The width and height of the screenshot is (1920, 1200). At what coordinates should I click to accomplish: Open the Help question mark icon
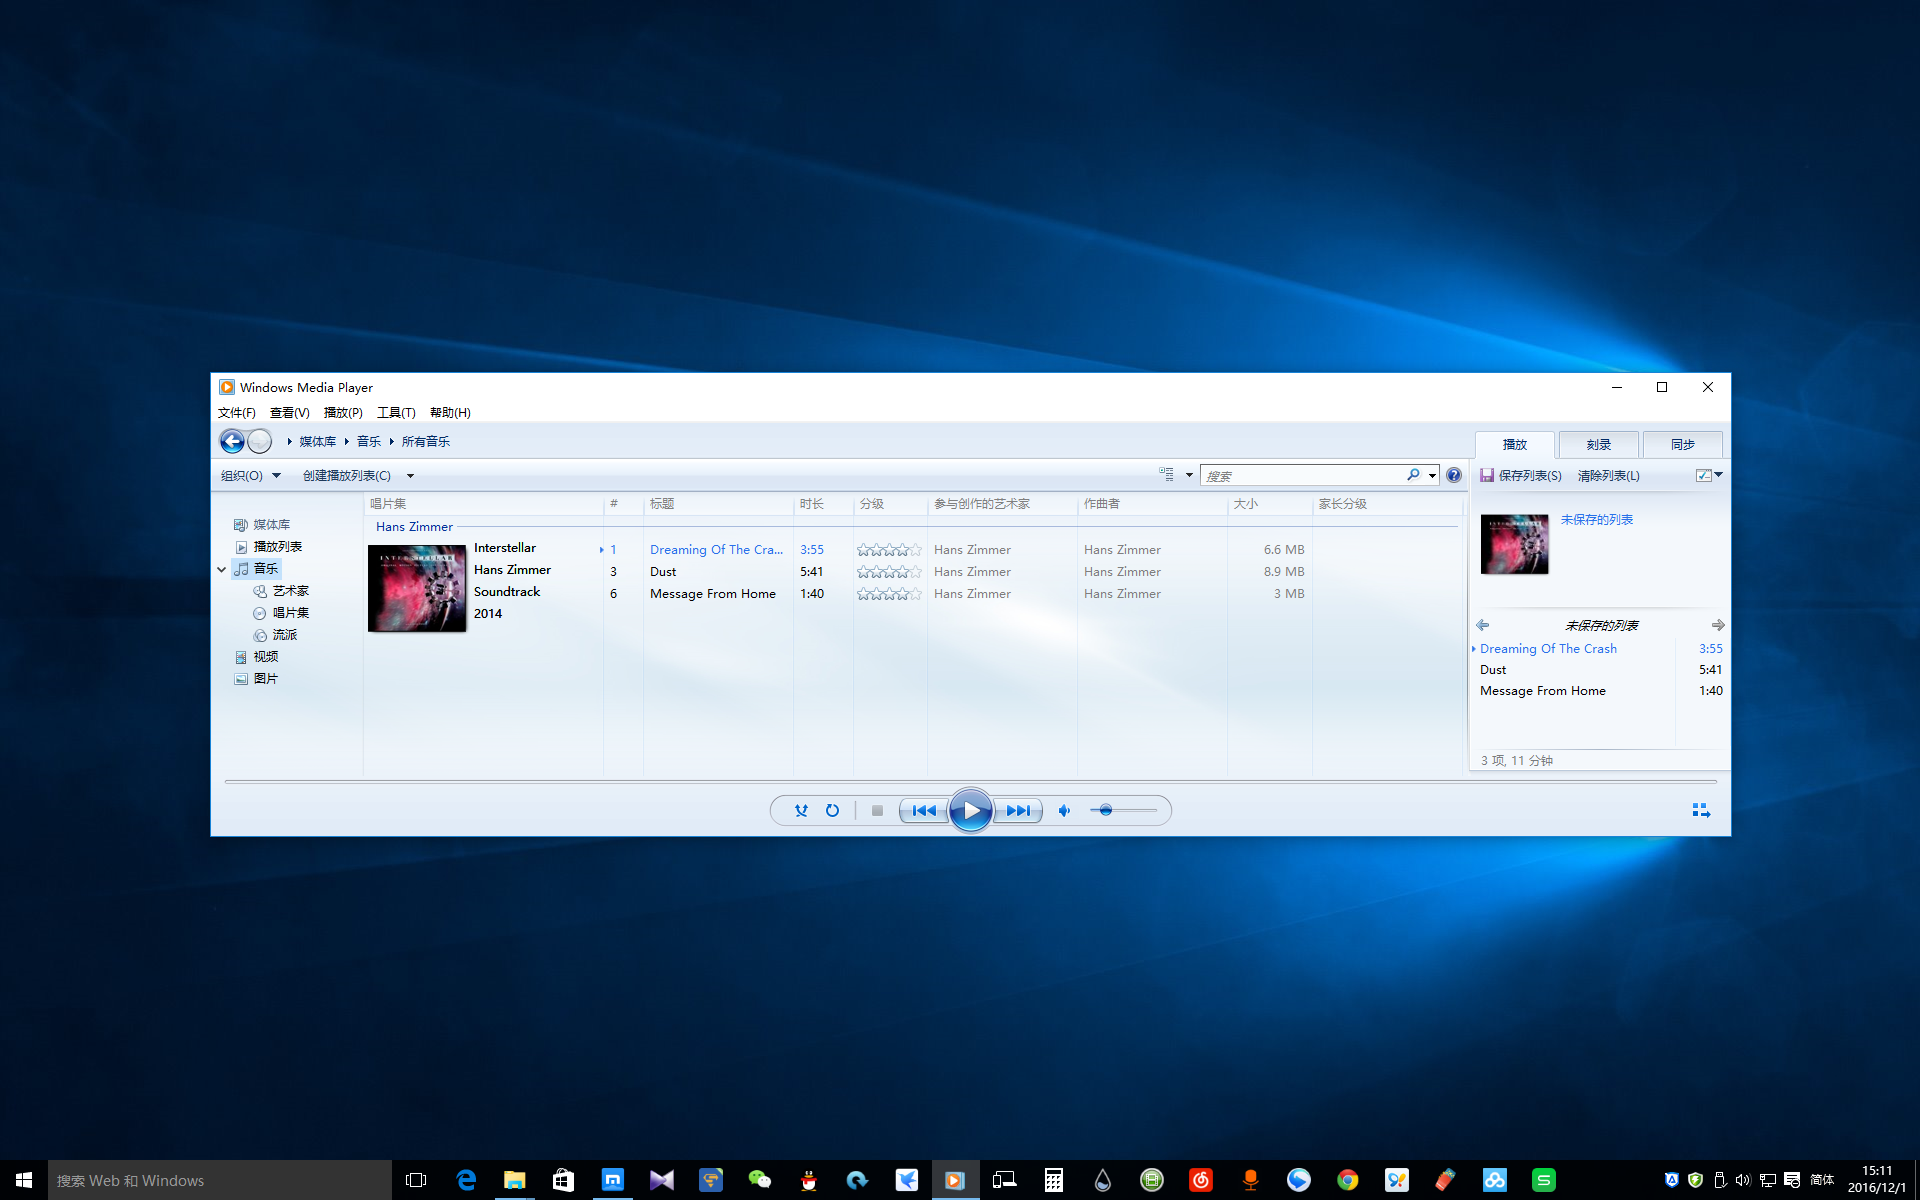pyautogui.click(x=1454, y=476)
